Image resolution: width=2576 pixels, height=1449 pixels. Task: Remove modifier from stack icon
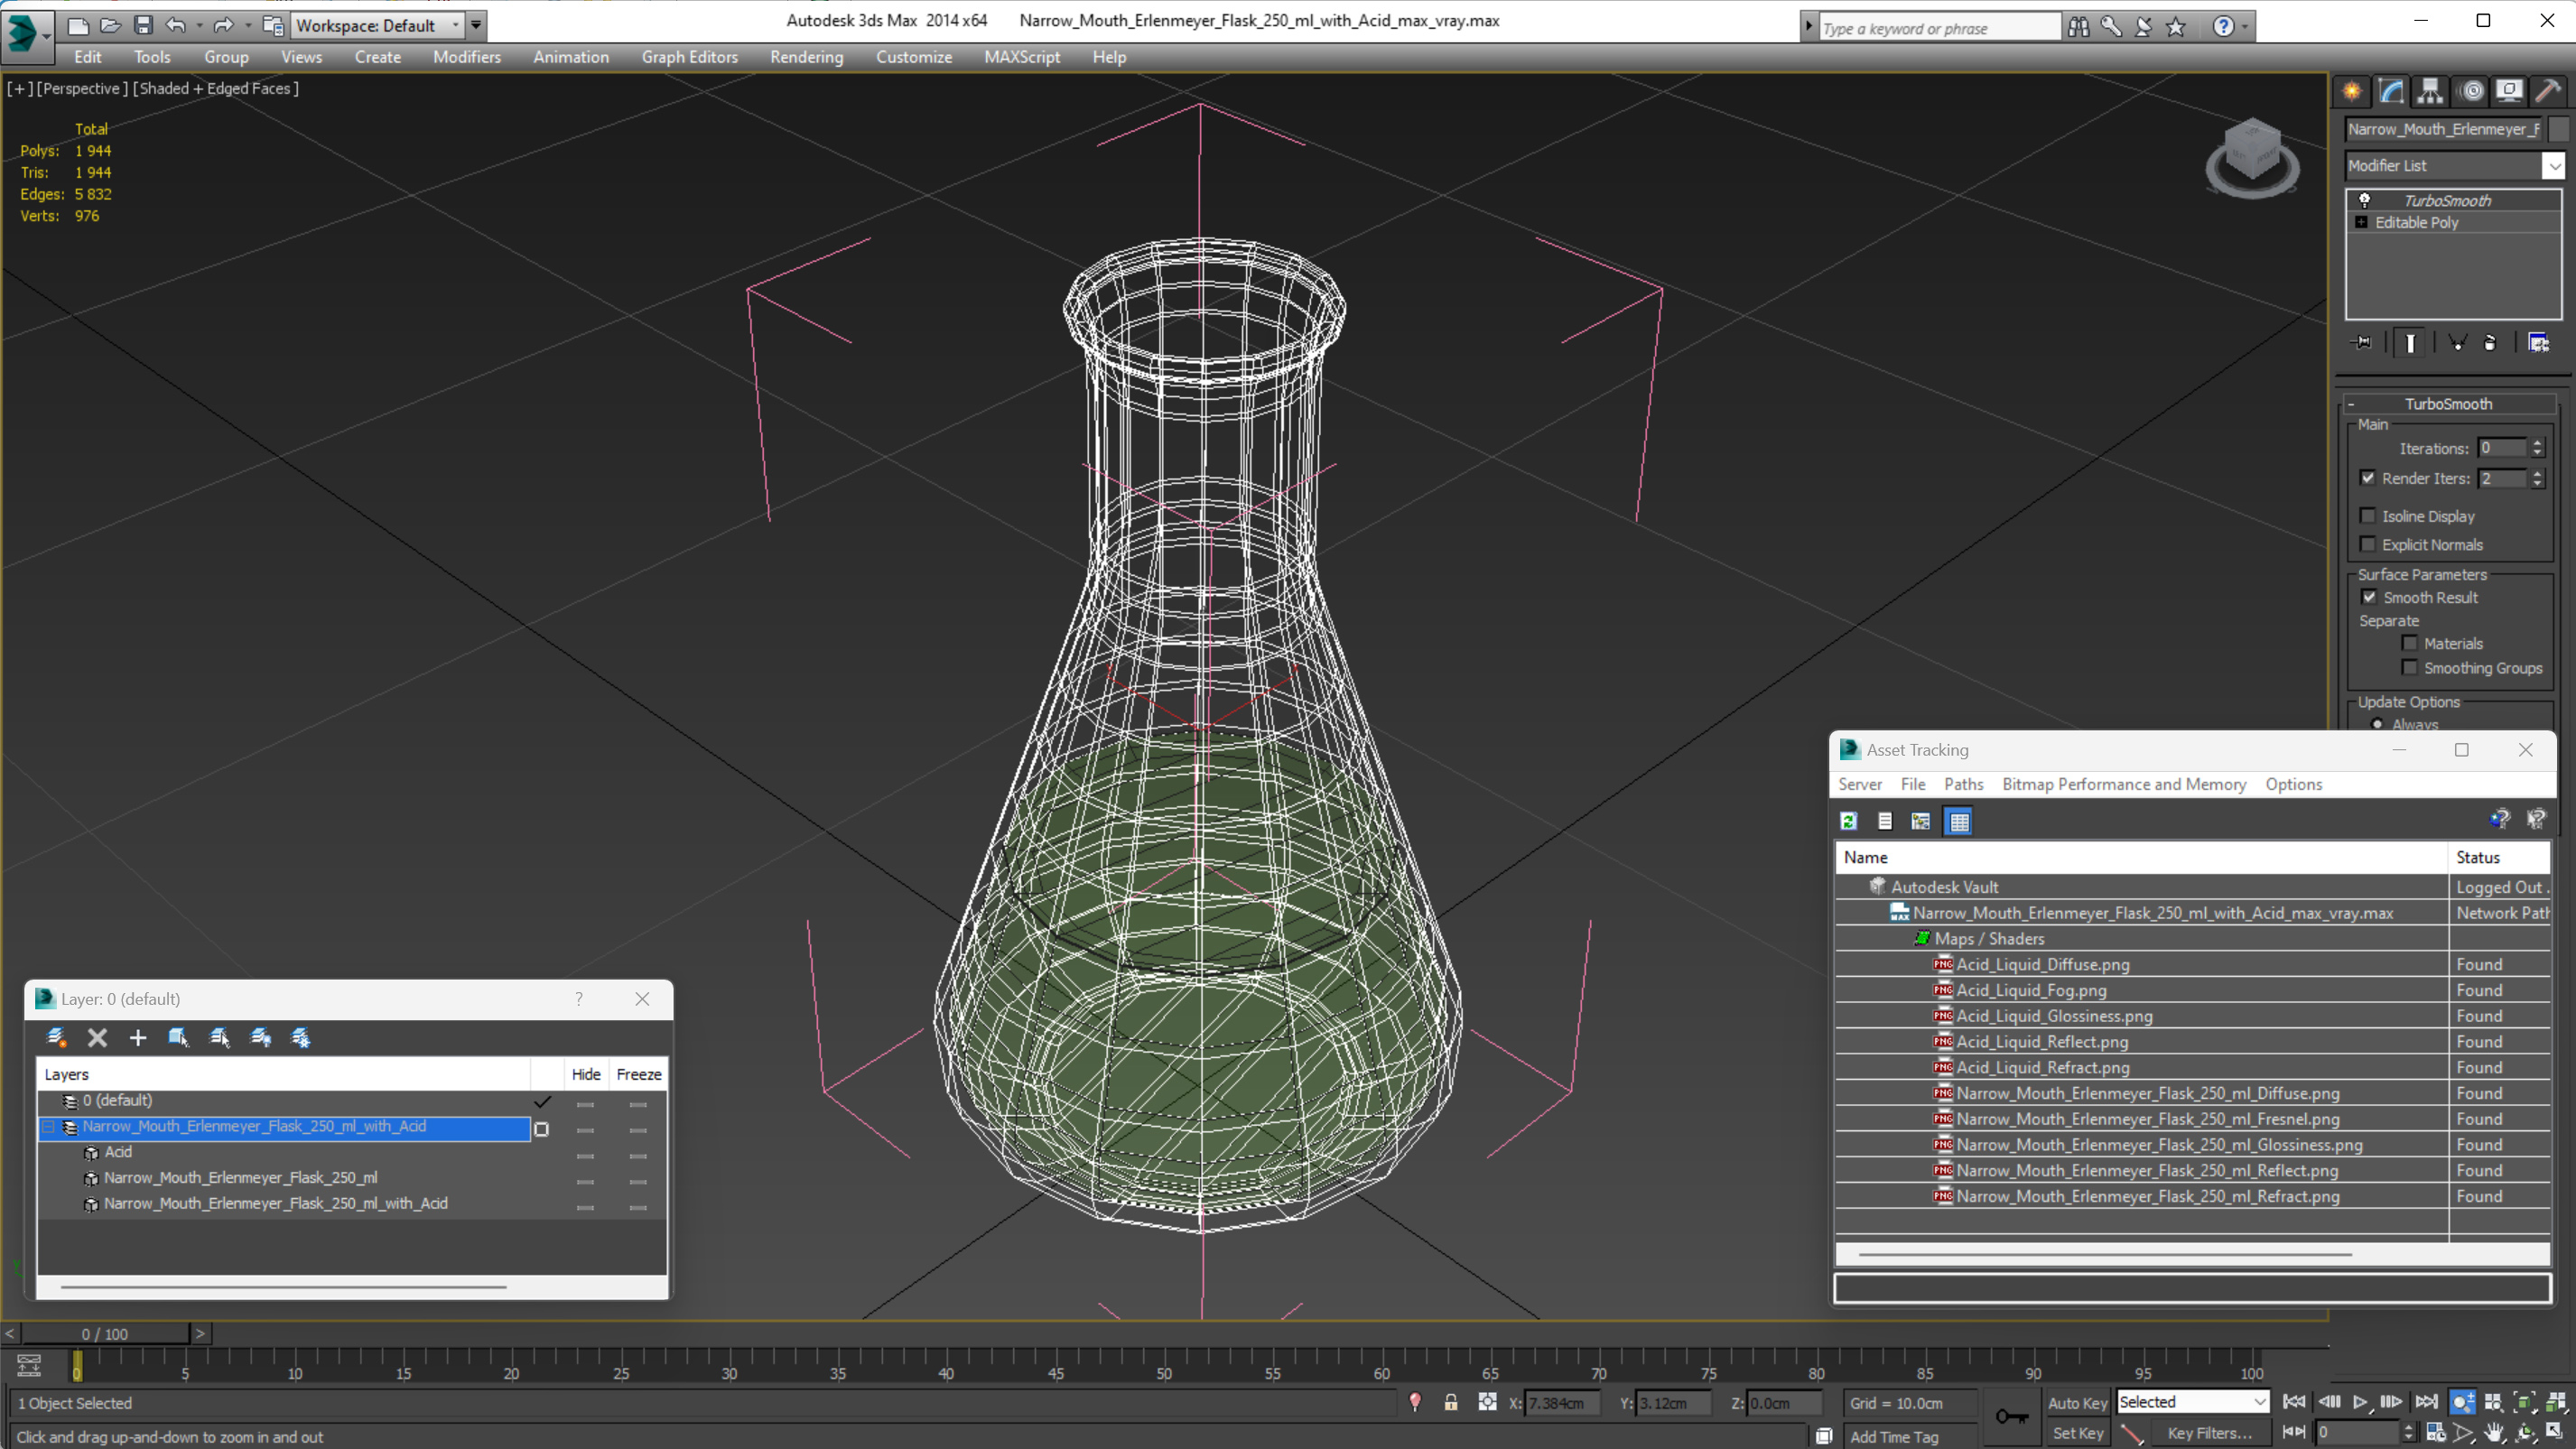click(2490, 343)
